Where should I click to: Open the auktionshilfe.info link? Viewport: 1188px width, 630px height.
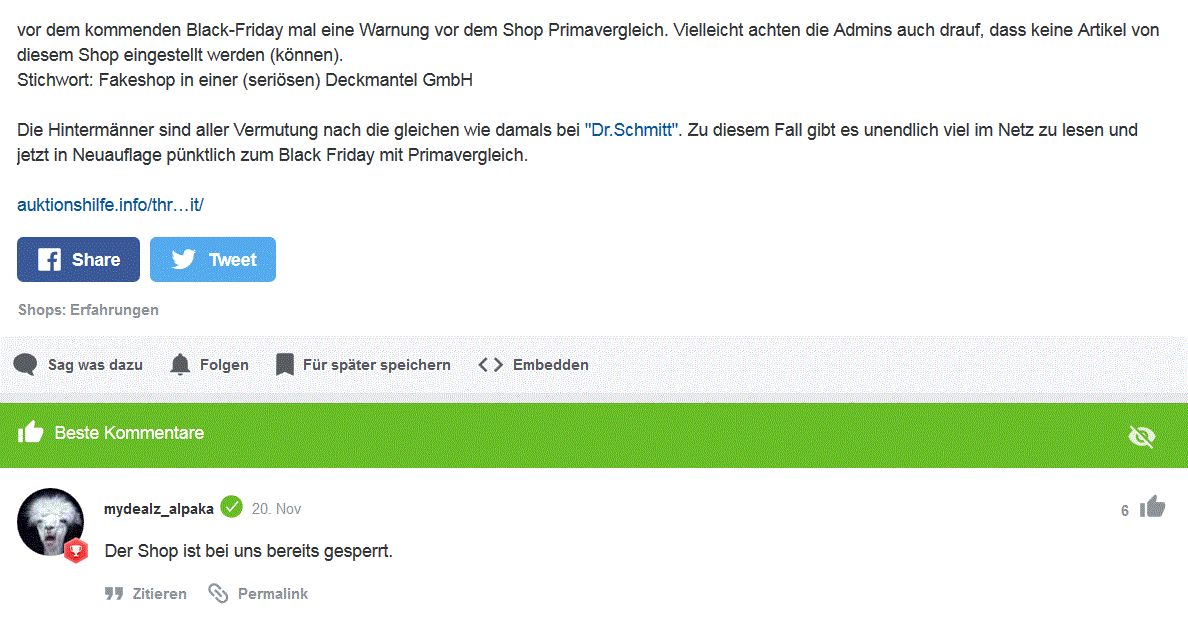pos(111,204)
